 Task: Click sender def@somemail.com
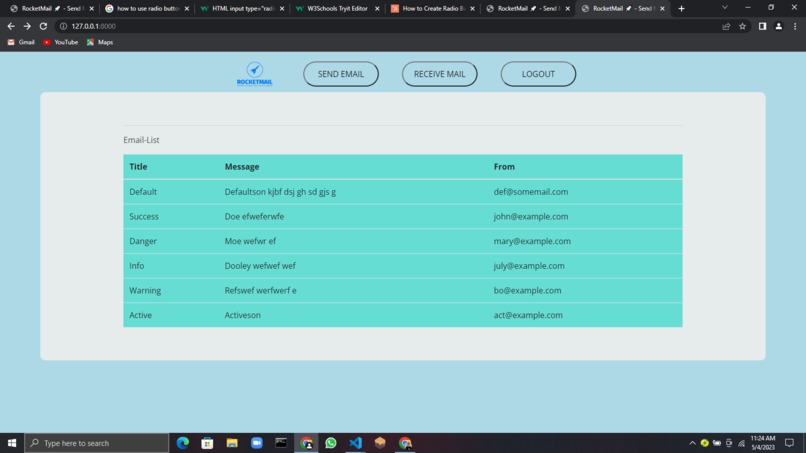point(531,192)
